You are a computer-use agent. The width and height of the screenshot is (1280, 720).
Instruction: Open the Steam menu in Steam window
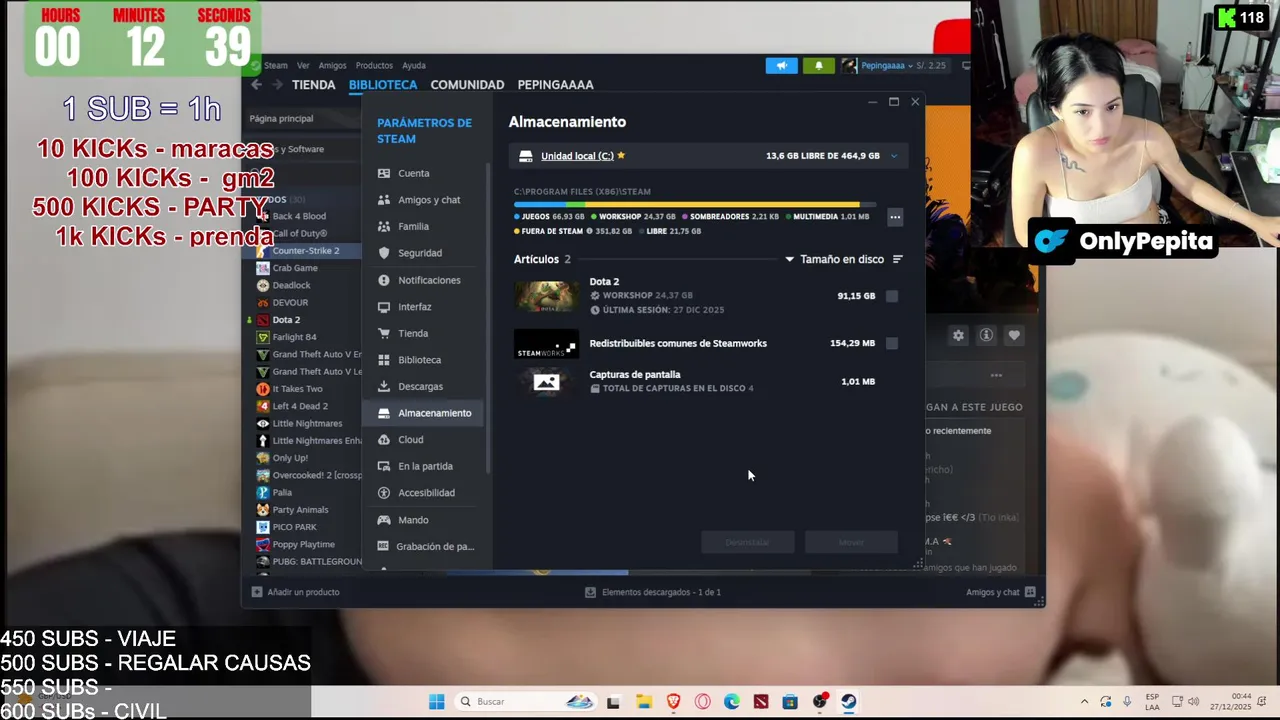[x=275, y=65]
